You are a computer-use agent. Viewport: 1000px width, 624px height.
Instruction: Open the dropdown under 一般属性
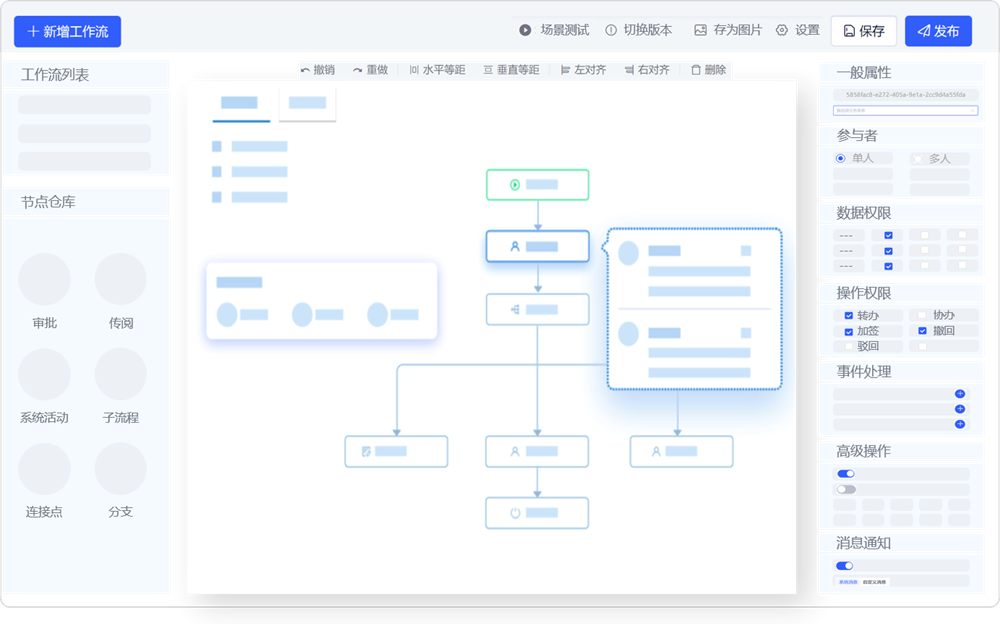905,110
